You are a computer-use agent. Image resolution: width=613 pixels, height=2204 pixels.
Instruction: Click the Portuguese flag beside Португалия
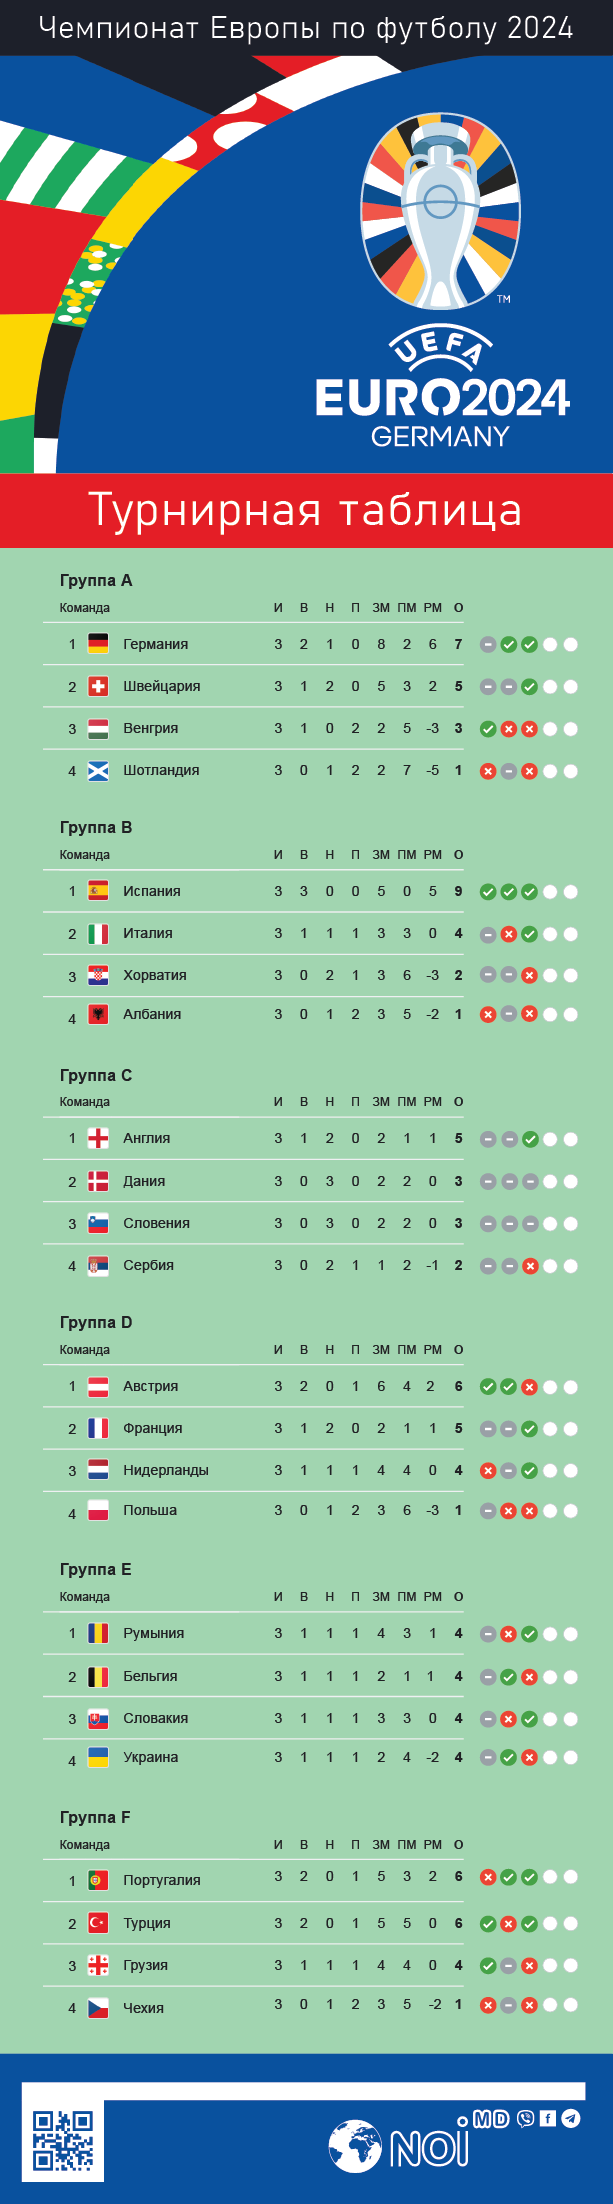[x=98, y=1880]
